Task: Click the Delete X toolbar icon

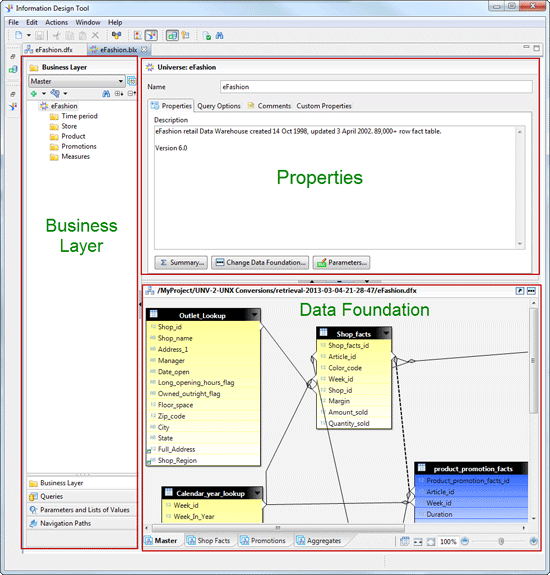Action: (95, 35)
